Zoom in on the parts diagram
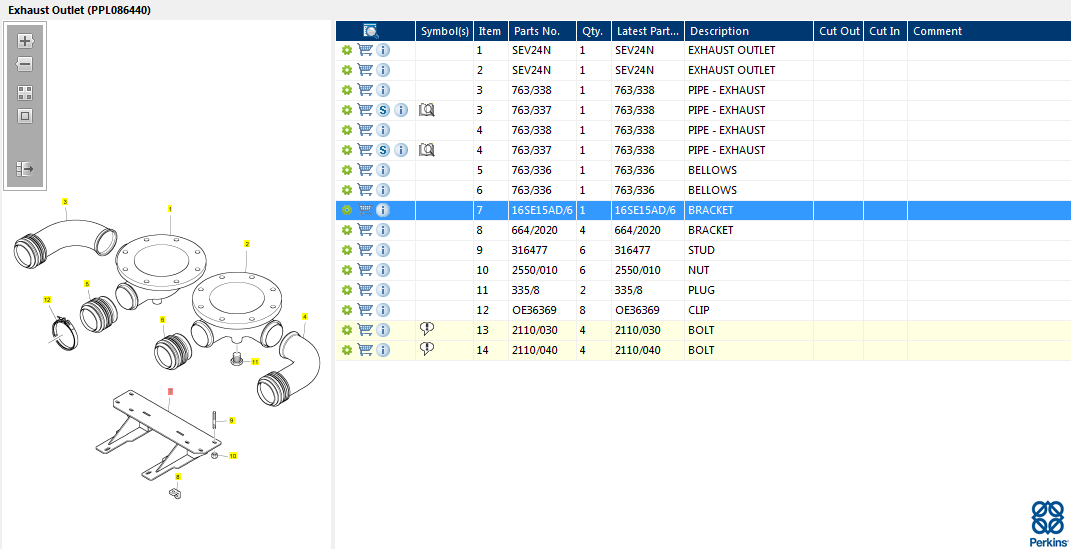Image resolution: width=1071 pixels, height=549 pixels. pos(25,41)
